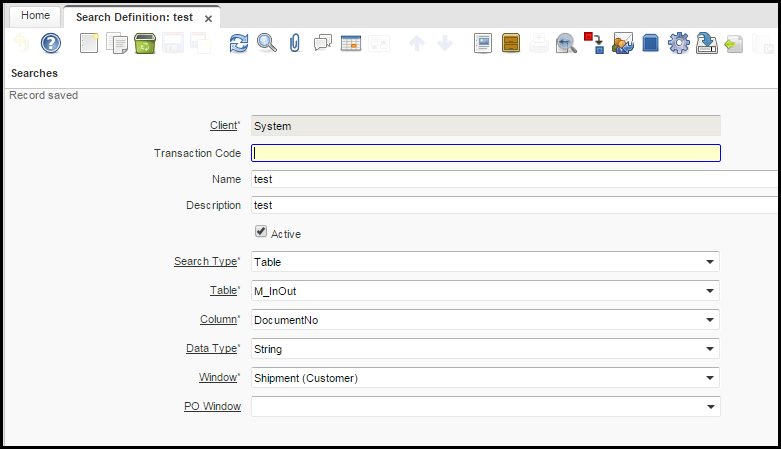The image size is (781, 449).
Task: Switch to the Home tab
Action: (x=35, y=15)
